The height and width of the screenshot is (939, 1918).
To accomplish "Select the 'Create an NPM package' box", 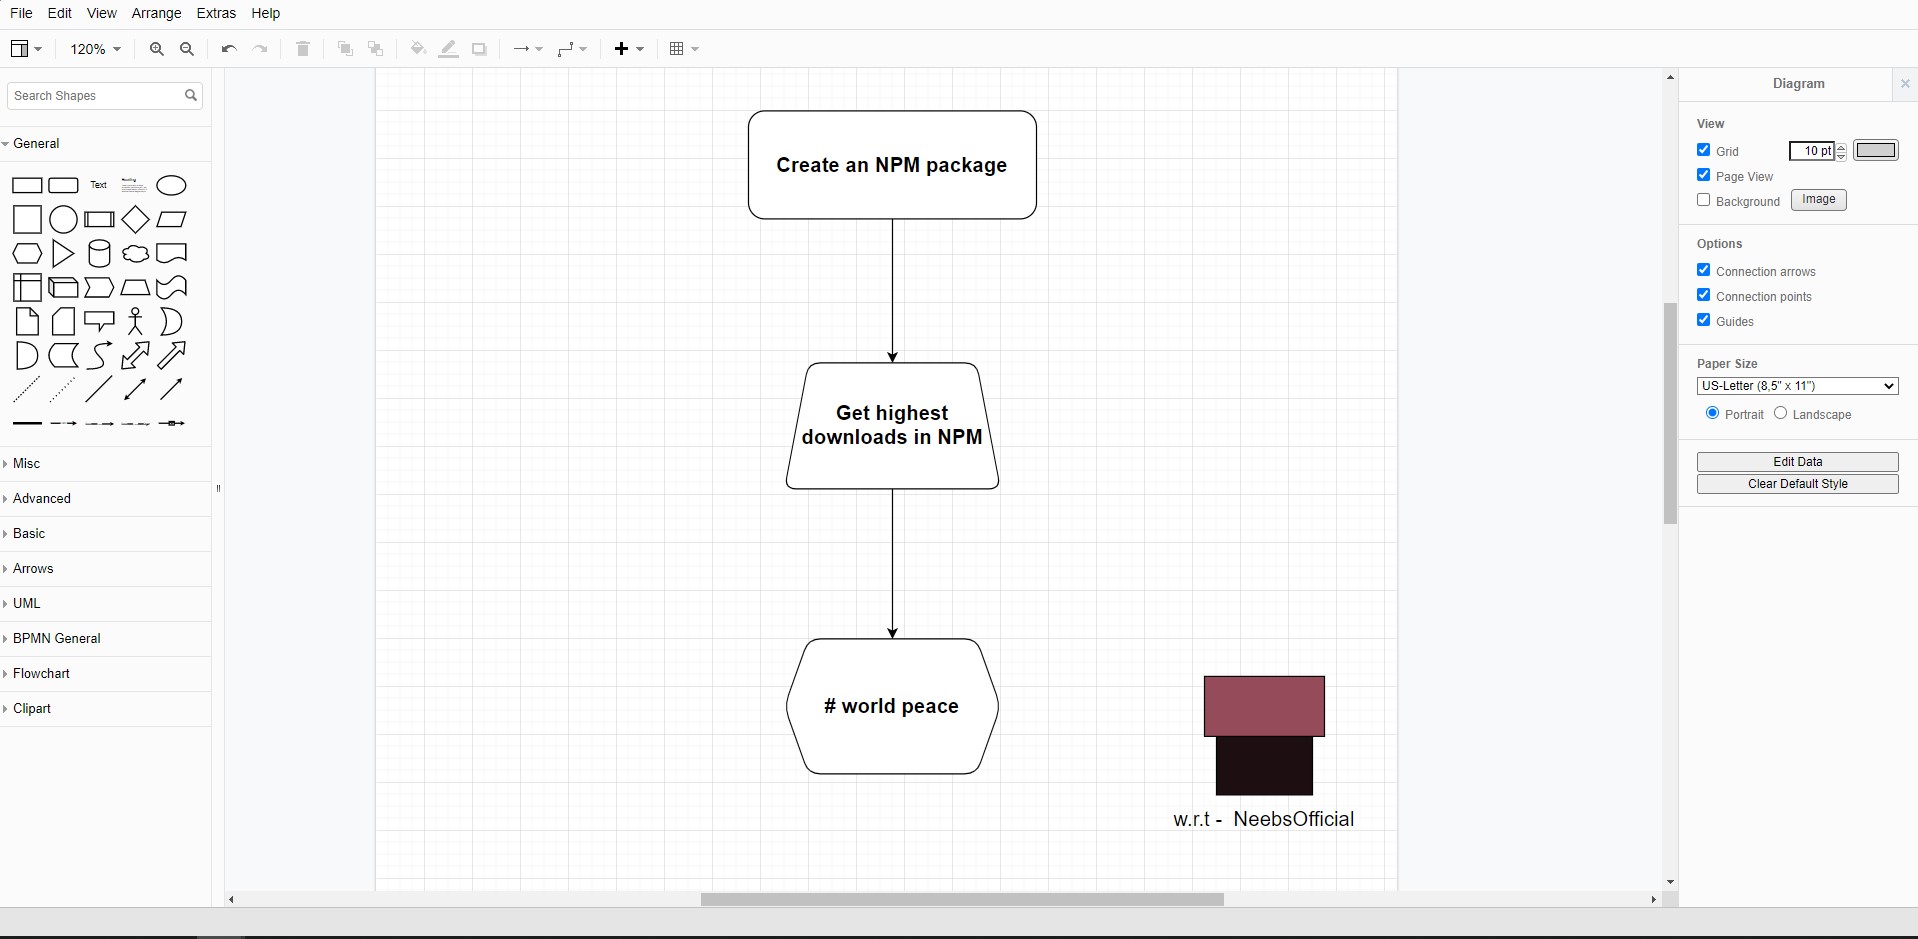I will (892, 165).
